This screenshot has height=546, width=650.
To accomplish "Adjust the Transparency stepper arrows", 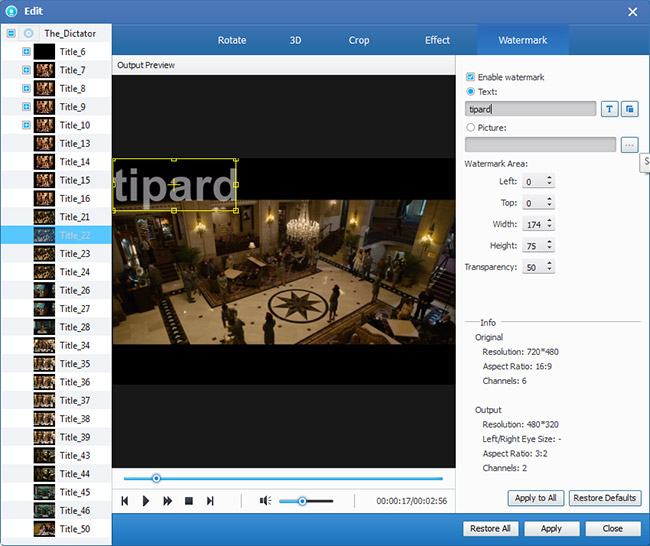I will point(549,267).
